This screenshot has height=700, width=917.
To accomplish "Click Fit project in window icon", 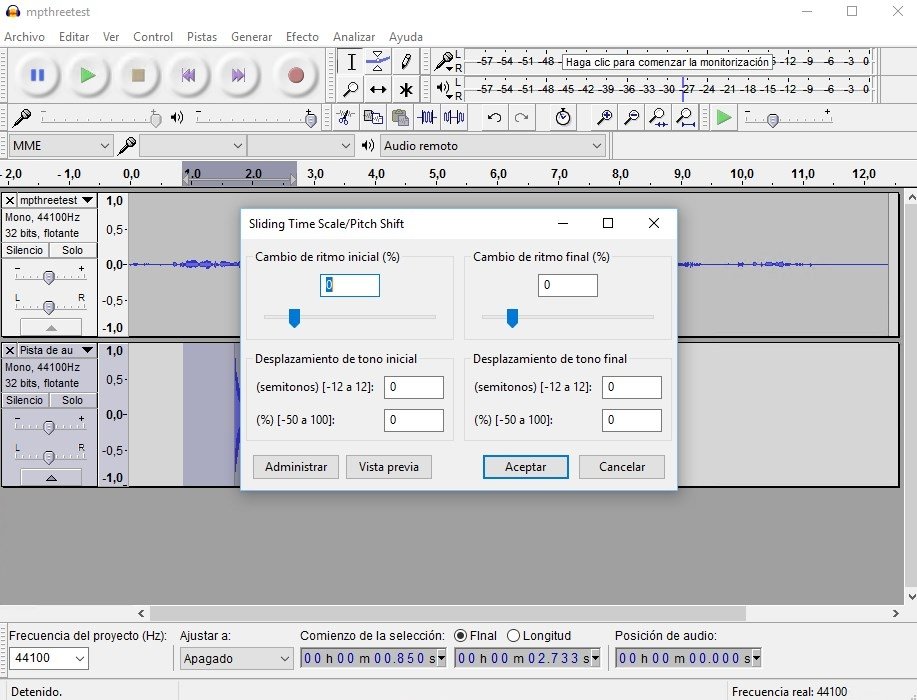I will 685,118.
